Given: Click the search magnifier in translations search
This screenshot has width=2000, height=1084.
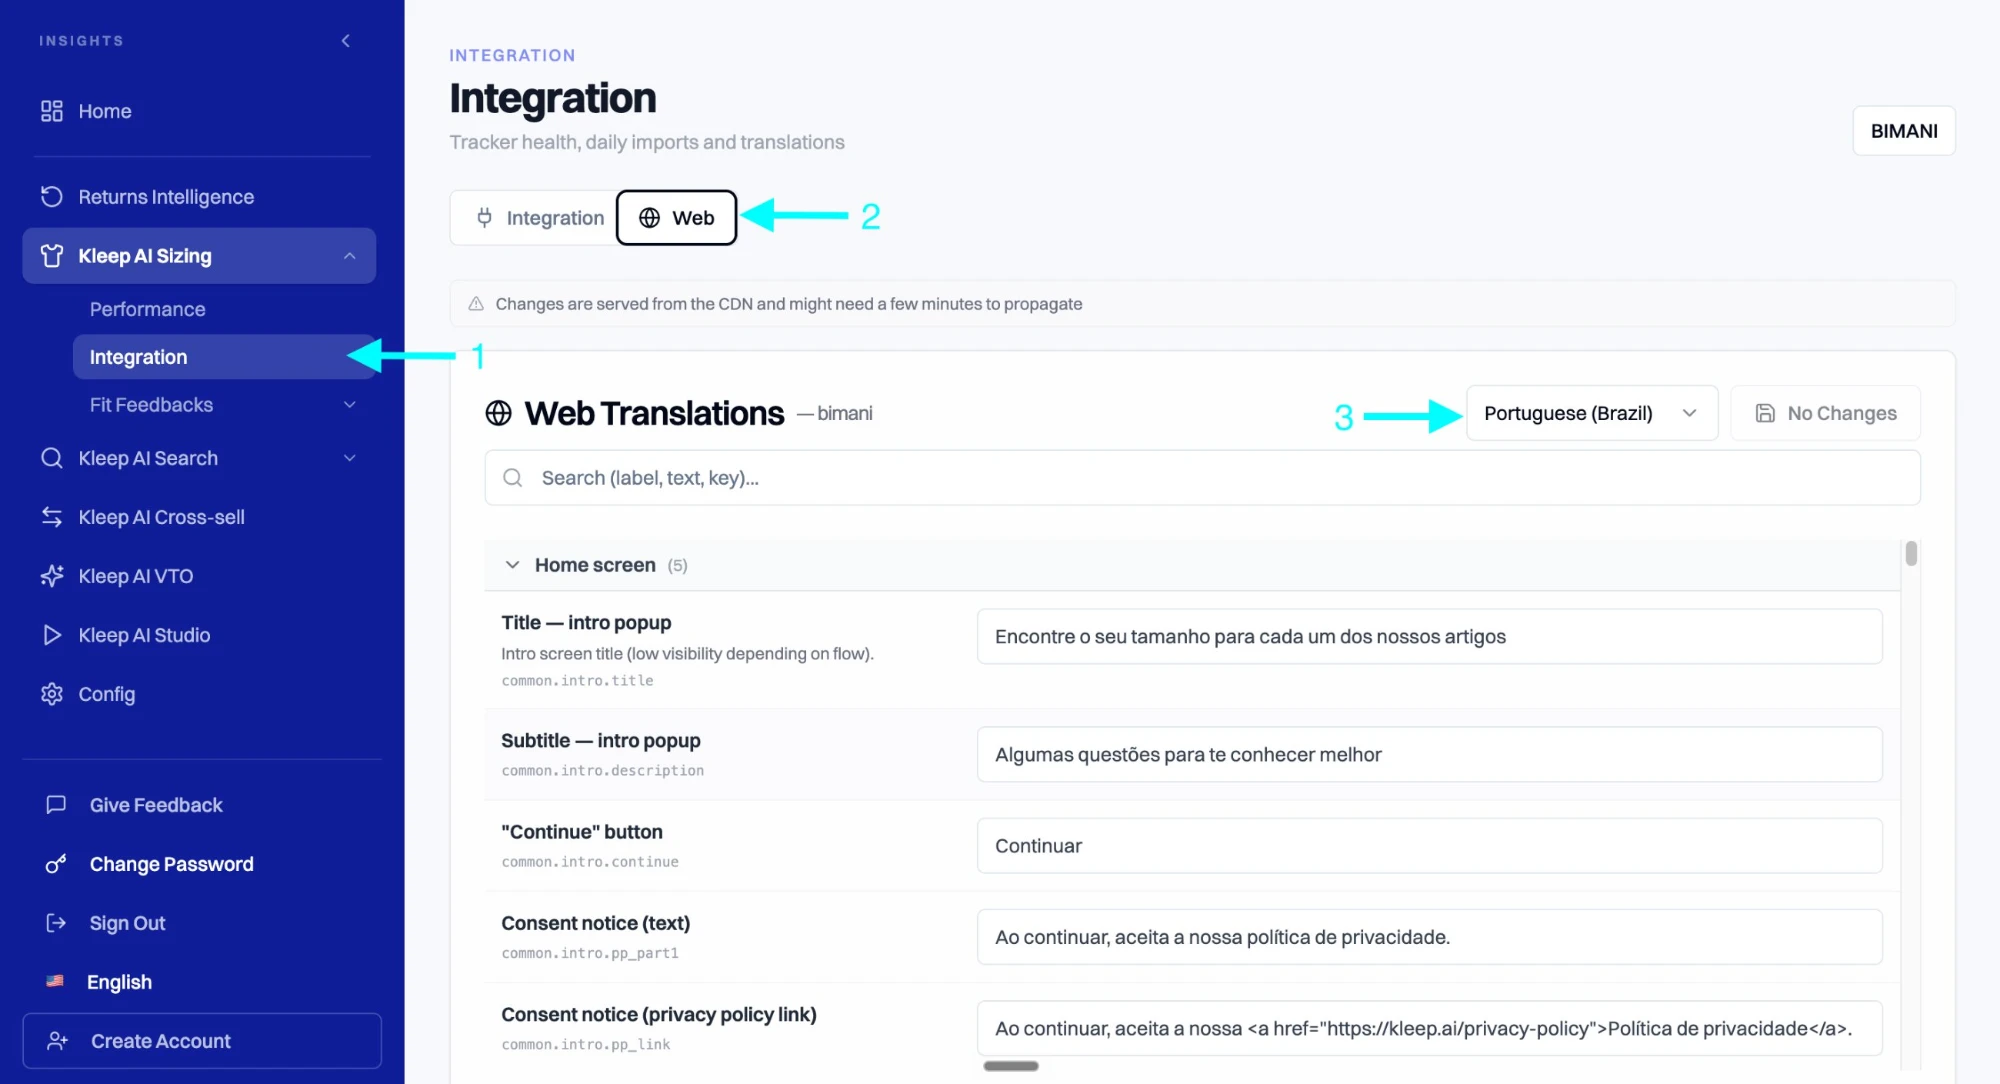Looking at the screenshot, I should [513, 478].
